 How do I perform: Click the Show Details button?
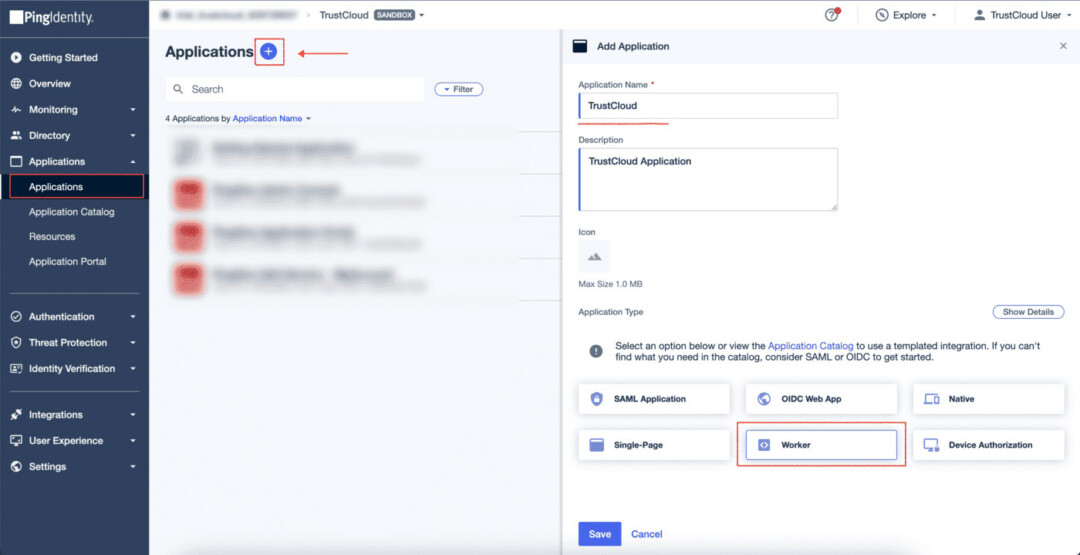[x=1028, y=312]
